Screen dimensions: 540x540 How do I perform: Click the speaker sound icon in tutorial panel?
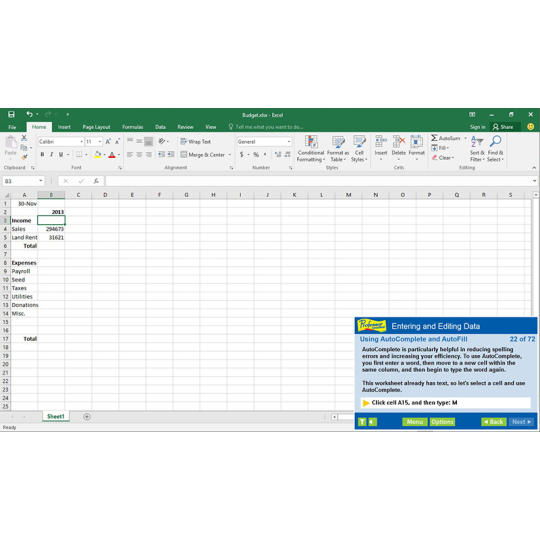[372, 422]
